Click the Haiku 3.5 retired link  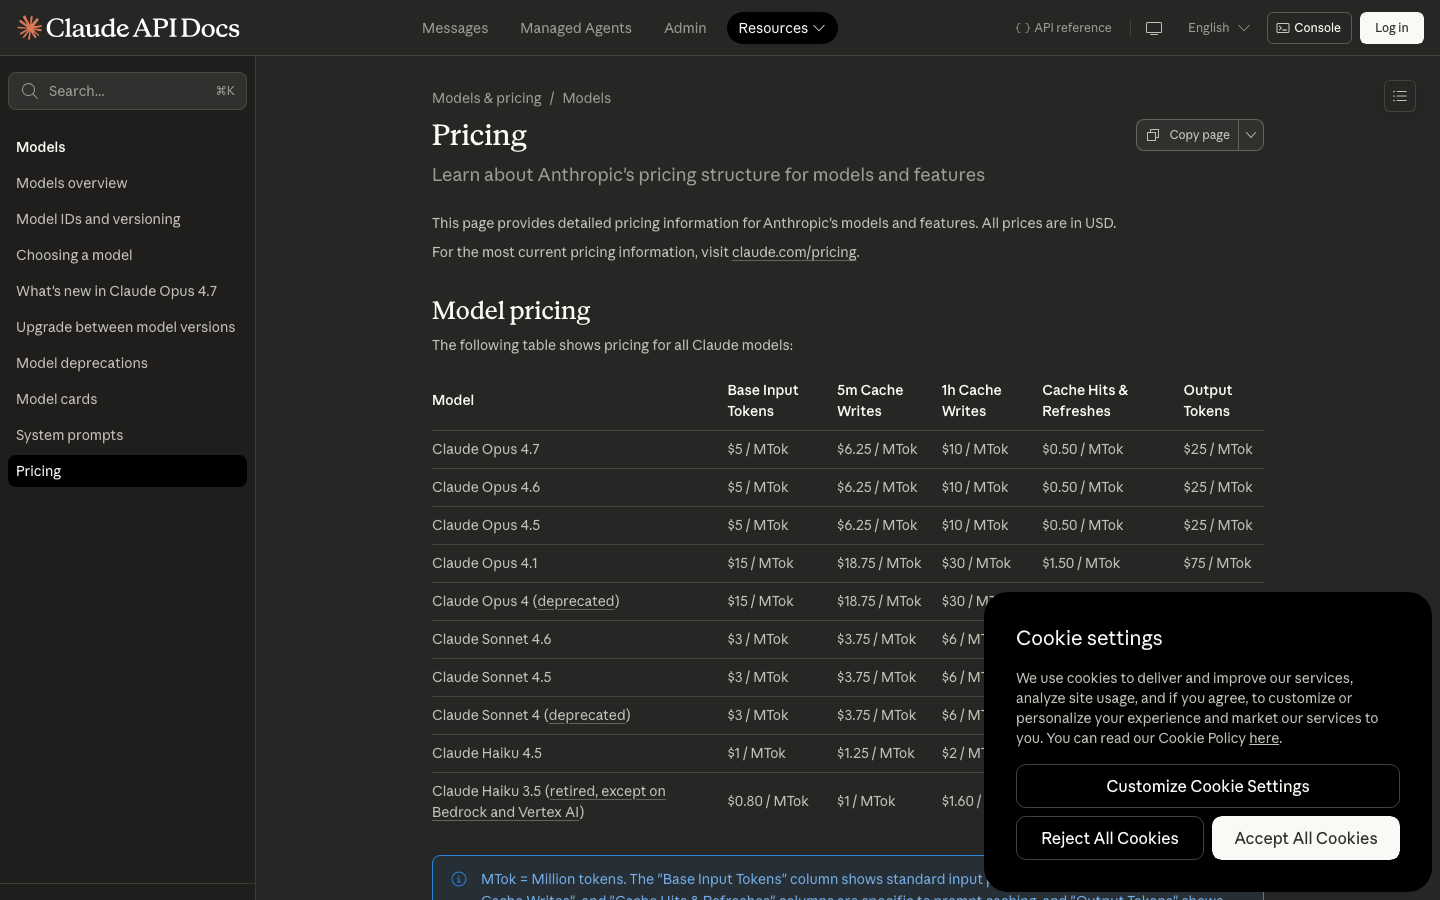(x=549, y=801)
